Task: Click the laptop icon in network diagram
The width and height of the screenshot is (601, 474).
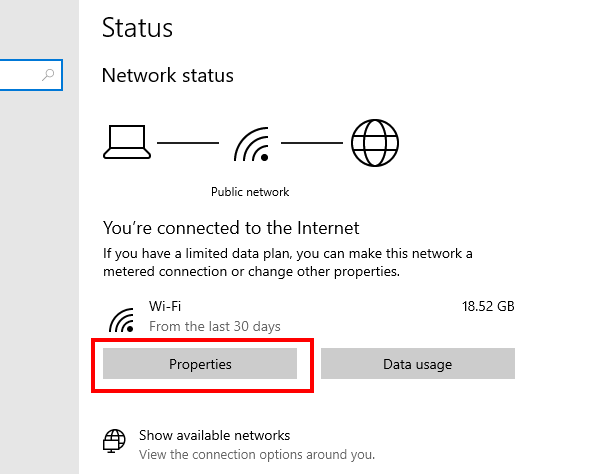Action: (127, 143)
